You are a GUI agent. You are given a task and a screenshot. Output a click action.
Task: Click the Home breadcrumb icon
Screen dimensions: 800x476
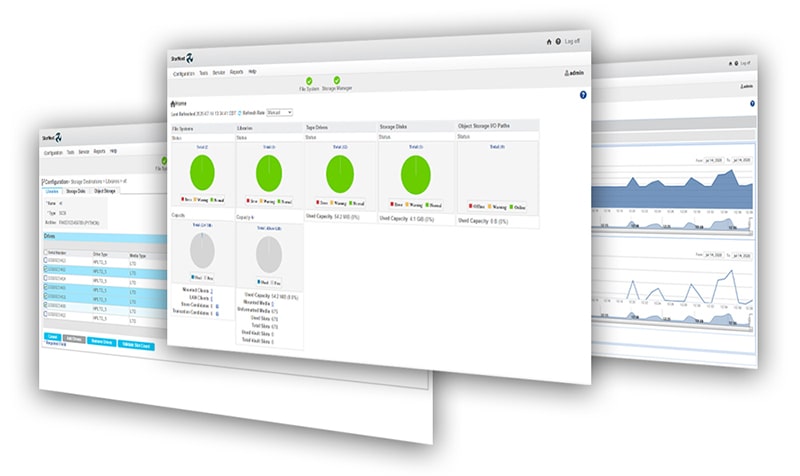(174, 103)
